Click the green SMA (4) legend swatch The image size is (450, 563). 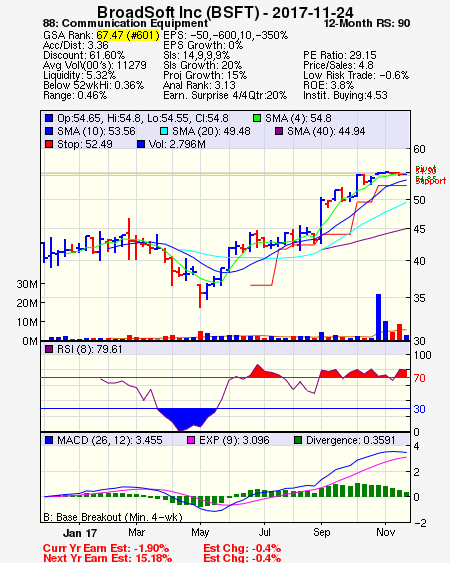click(x=257, y=118)
